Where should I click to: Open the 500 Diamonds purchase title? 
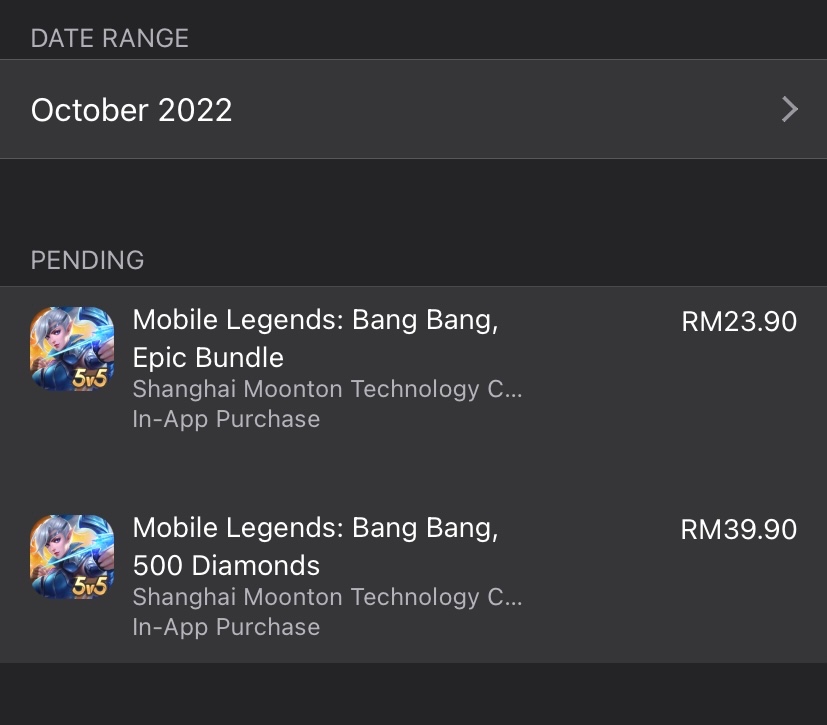[226, 565]
